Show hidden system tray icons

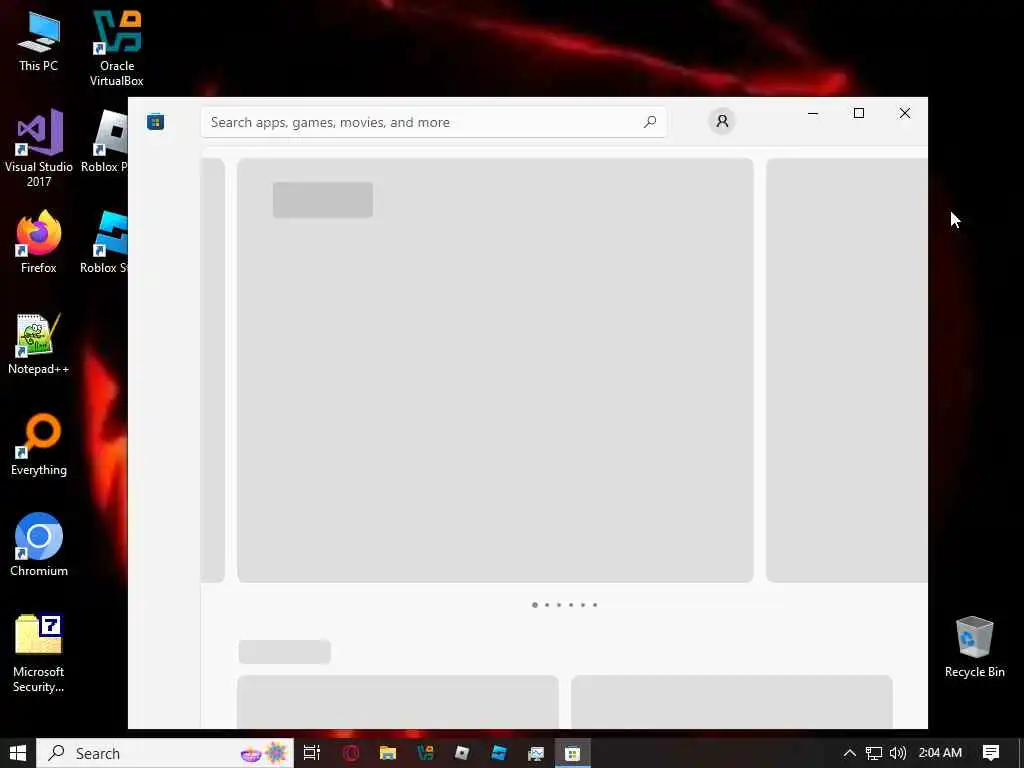tap(849, 753)
